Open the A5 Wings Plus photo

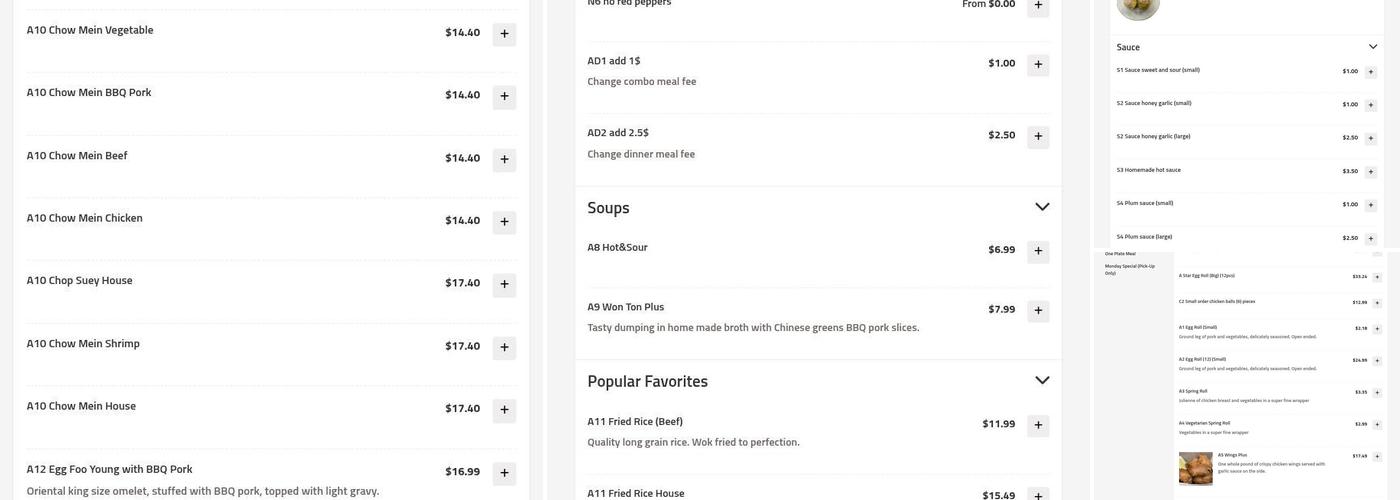pos(1195,468)
